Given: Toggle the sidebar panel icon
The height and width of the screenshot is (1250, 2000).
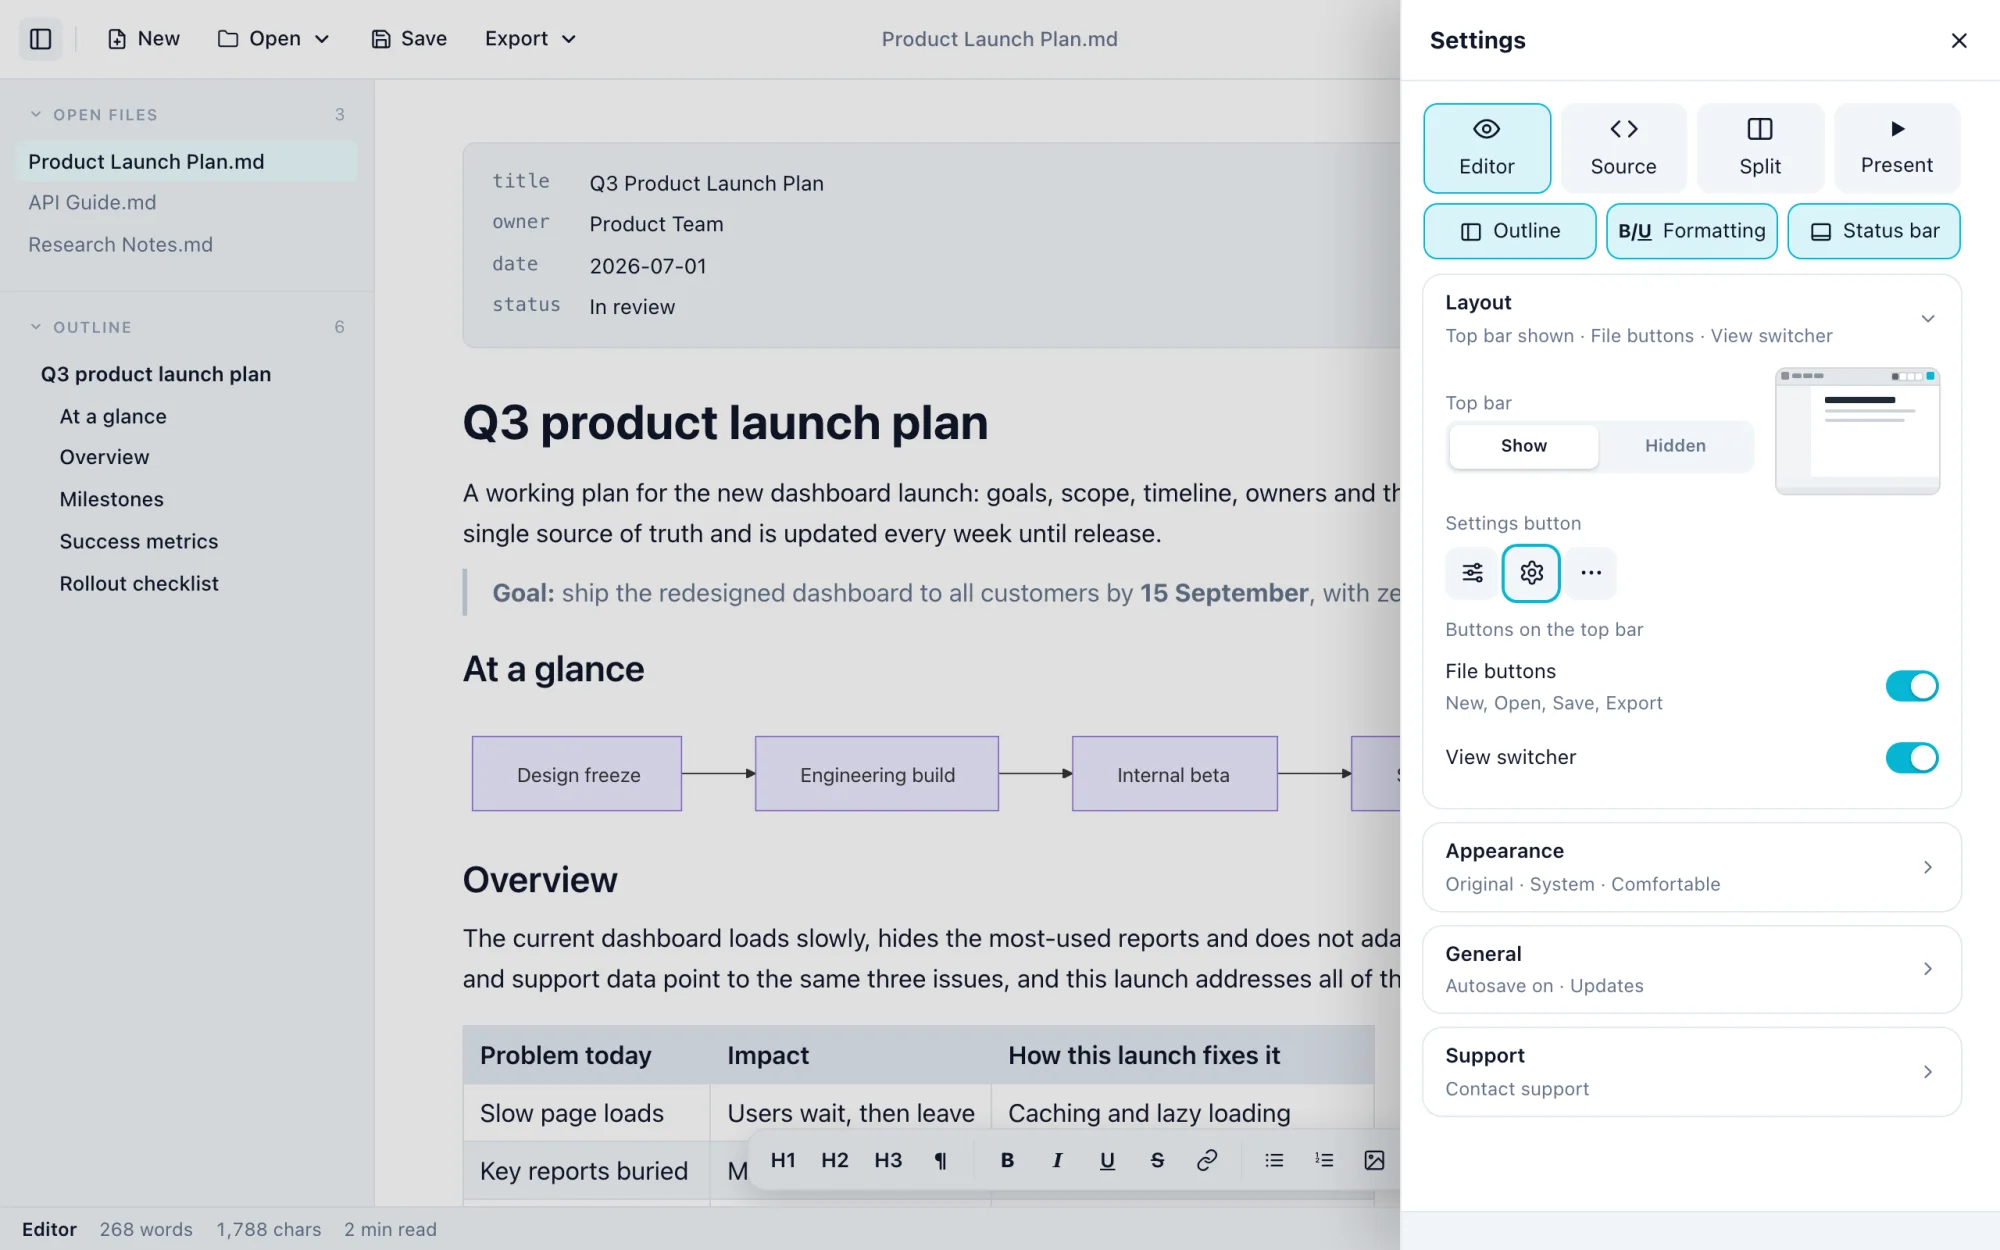Looking at the screenshot, I should tap(41, 39).
